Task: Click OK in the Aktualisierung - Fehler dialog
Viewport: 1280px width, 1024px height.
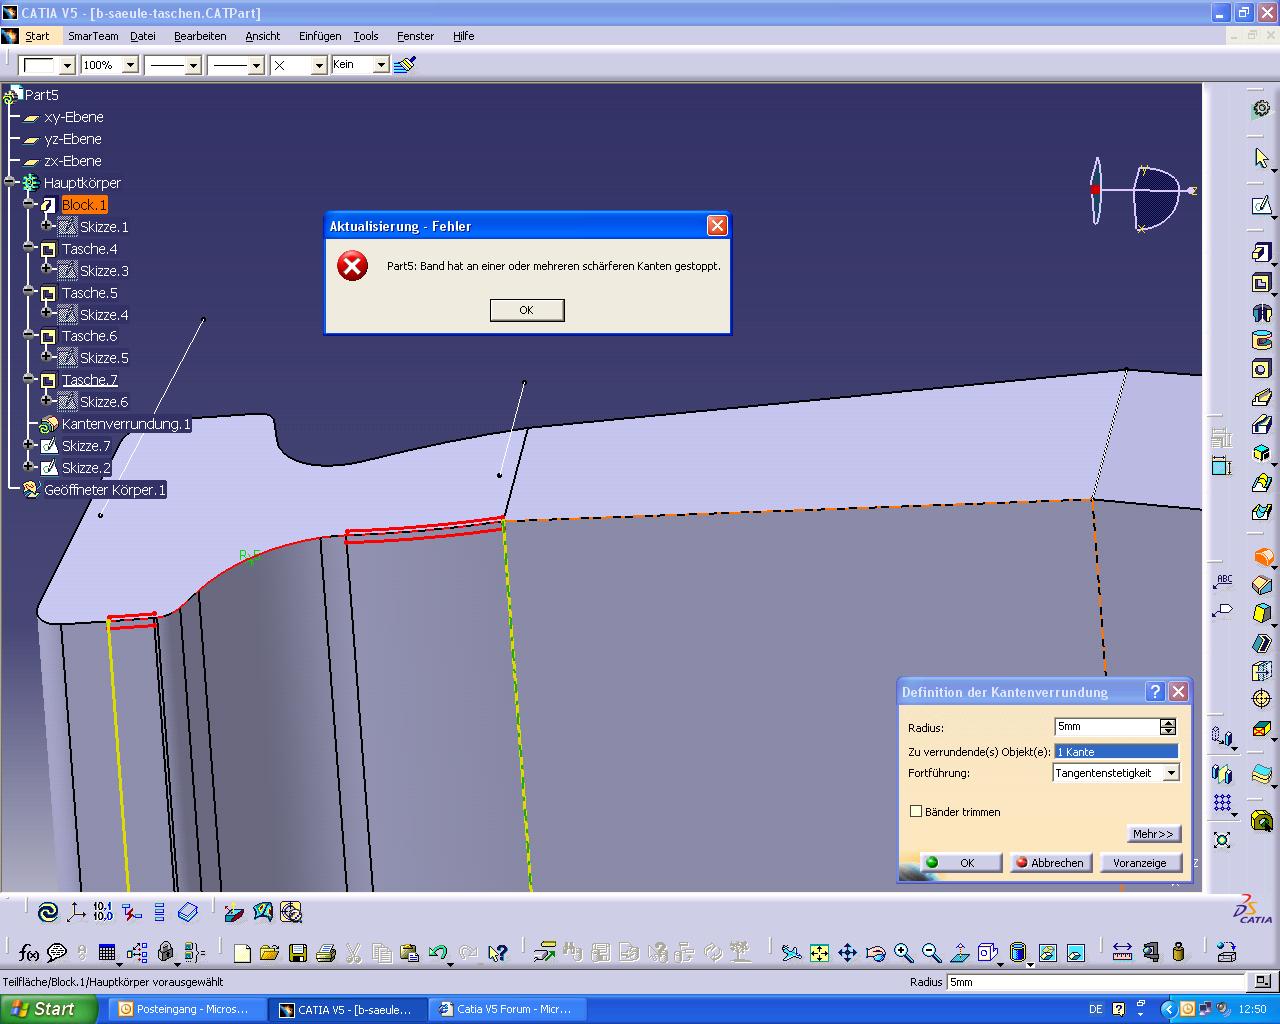Action: pos(527,310)
